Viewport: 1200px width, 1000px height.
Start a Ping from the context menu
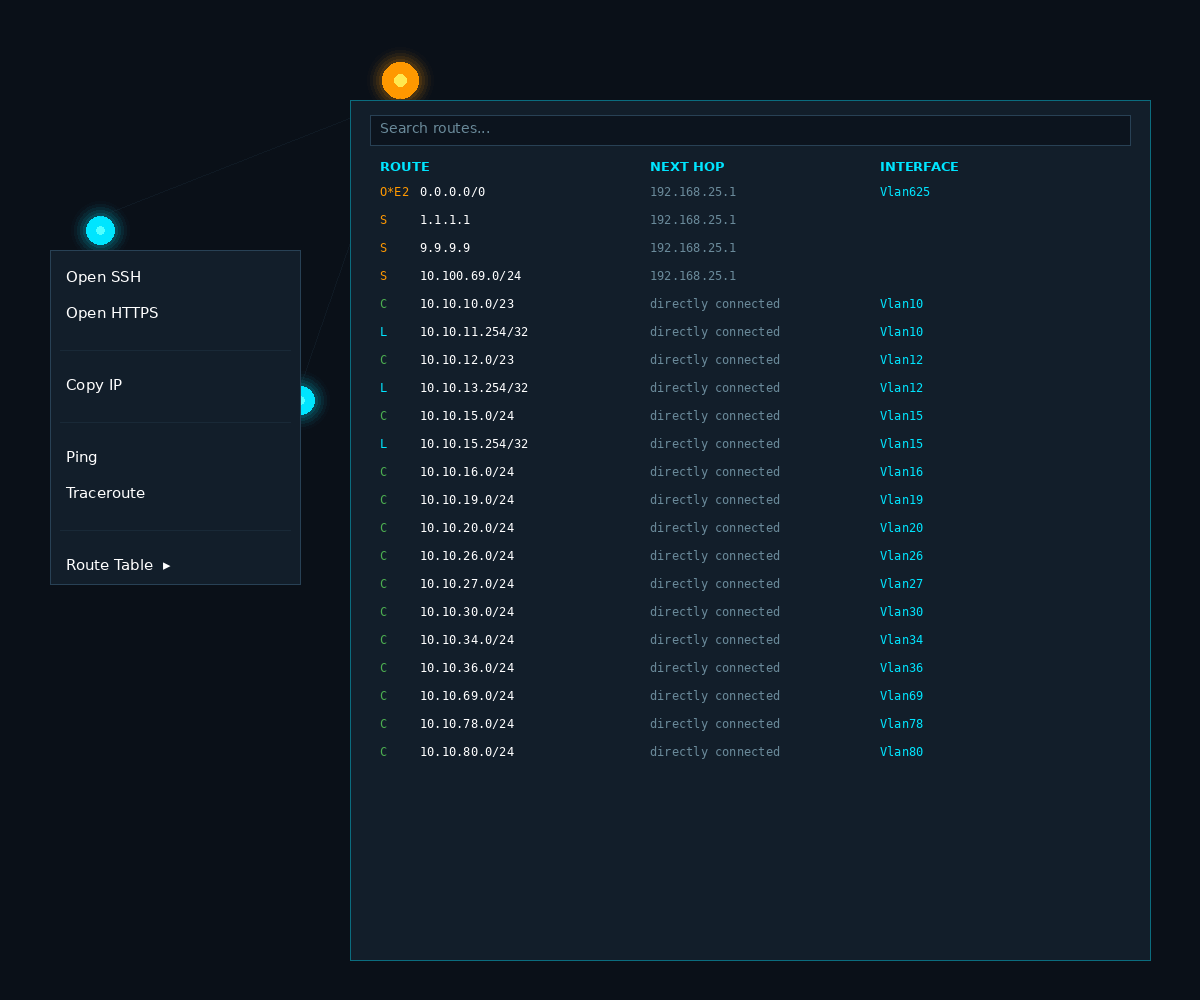[x=81, y=457]
